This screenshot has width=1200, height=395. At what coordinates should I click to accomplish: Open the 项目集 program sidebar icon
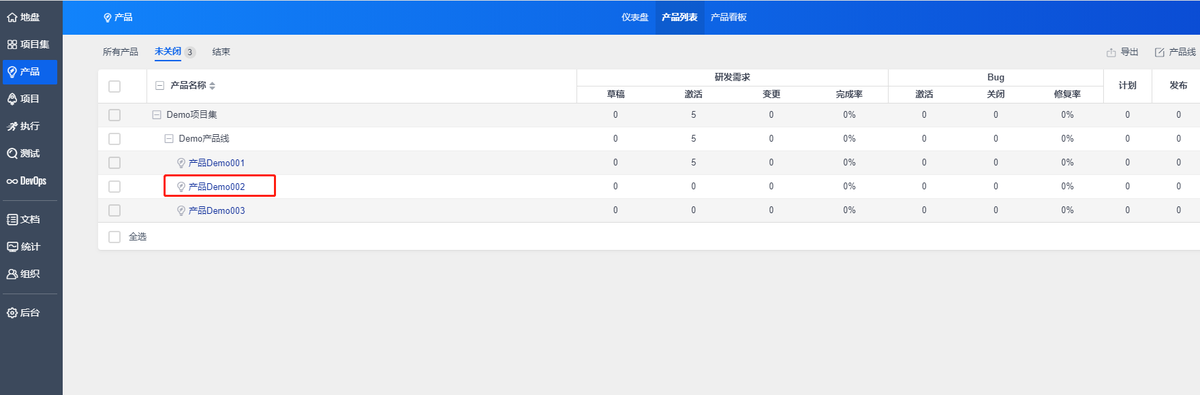tap(12, 44)
